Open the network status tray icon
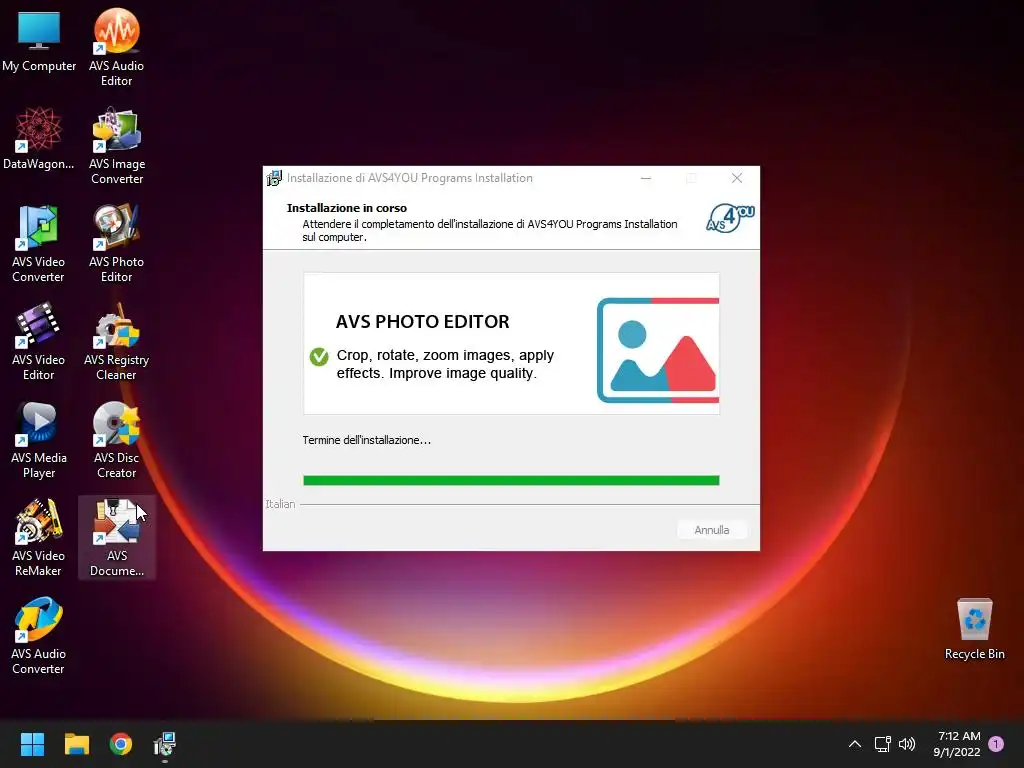The width and height of the screenshot is (1024, 768). 882,744
